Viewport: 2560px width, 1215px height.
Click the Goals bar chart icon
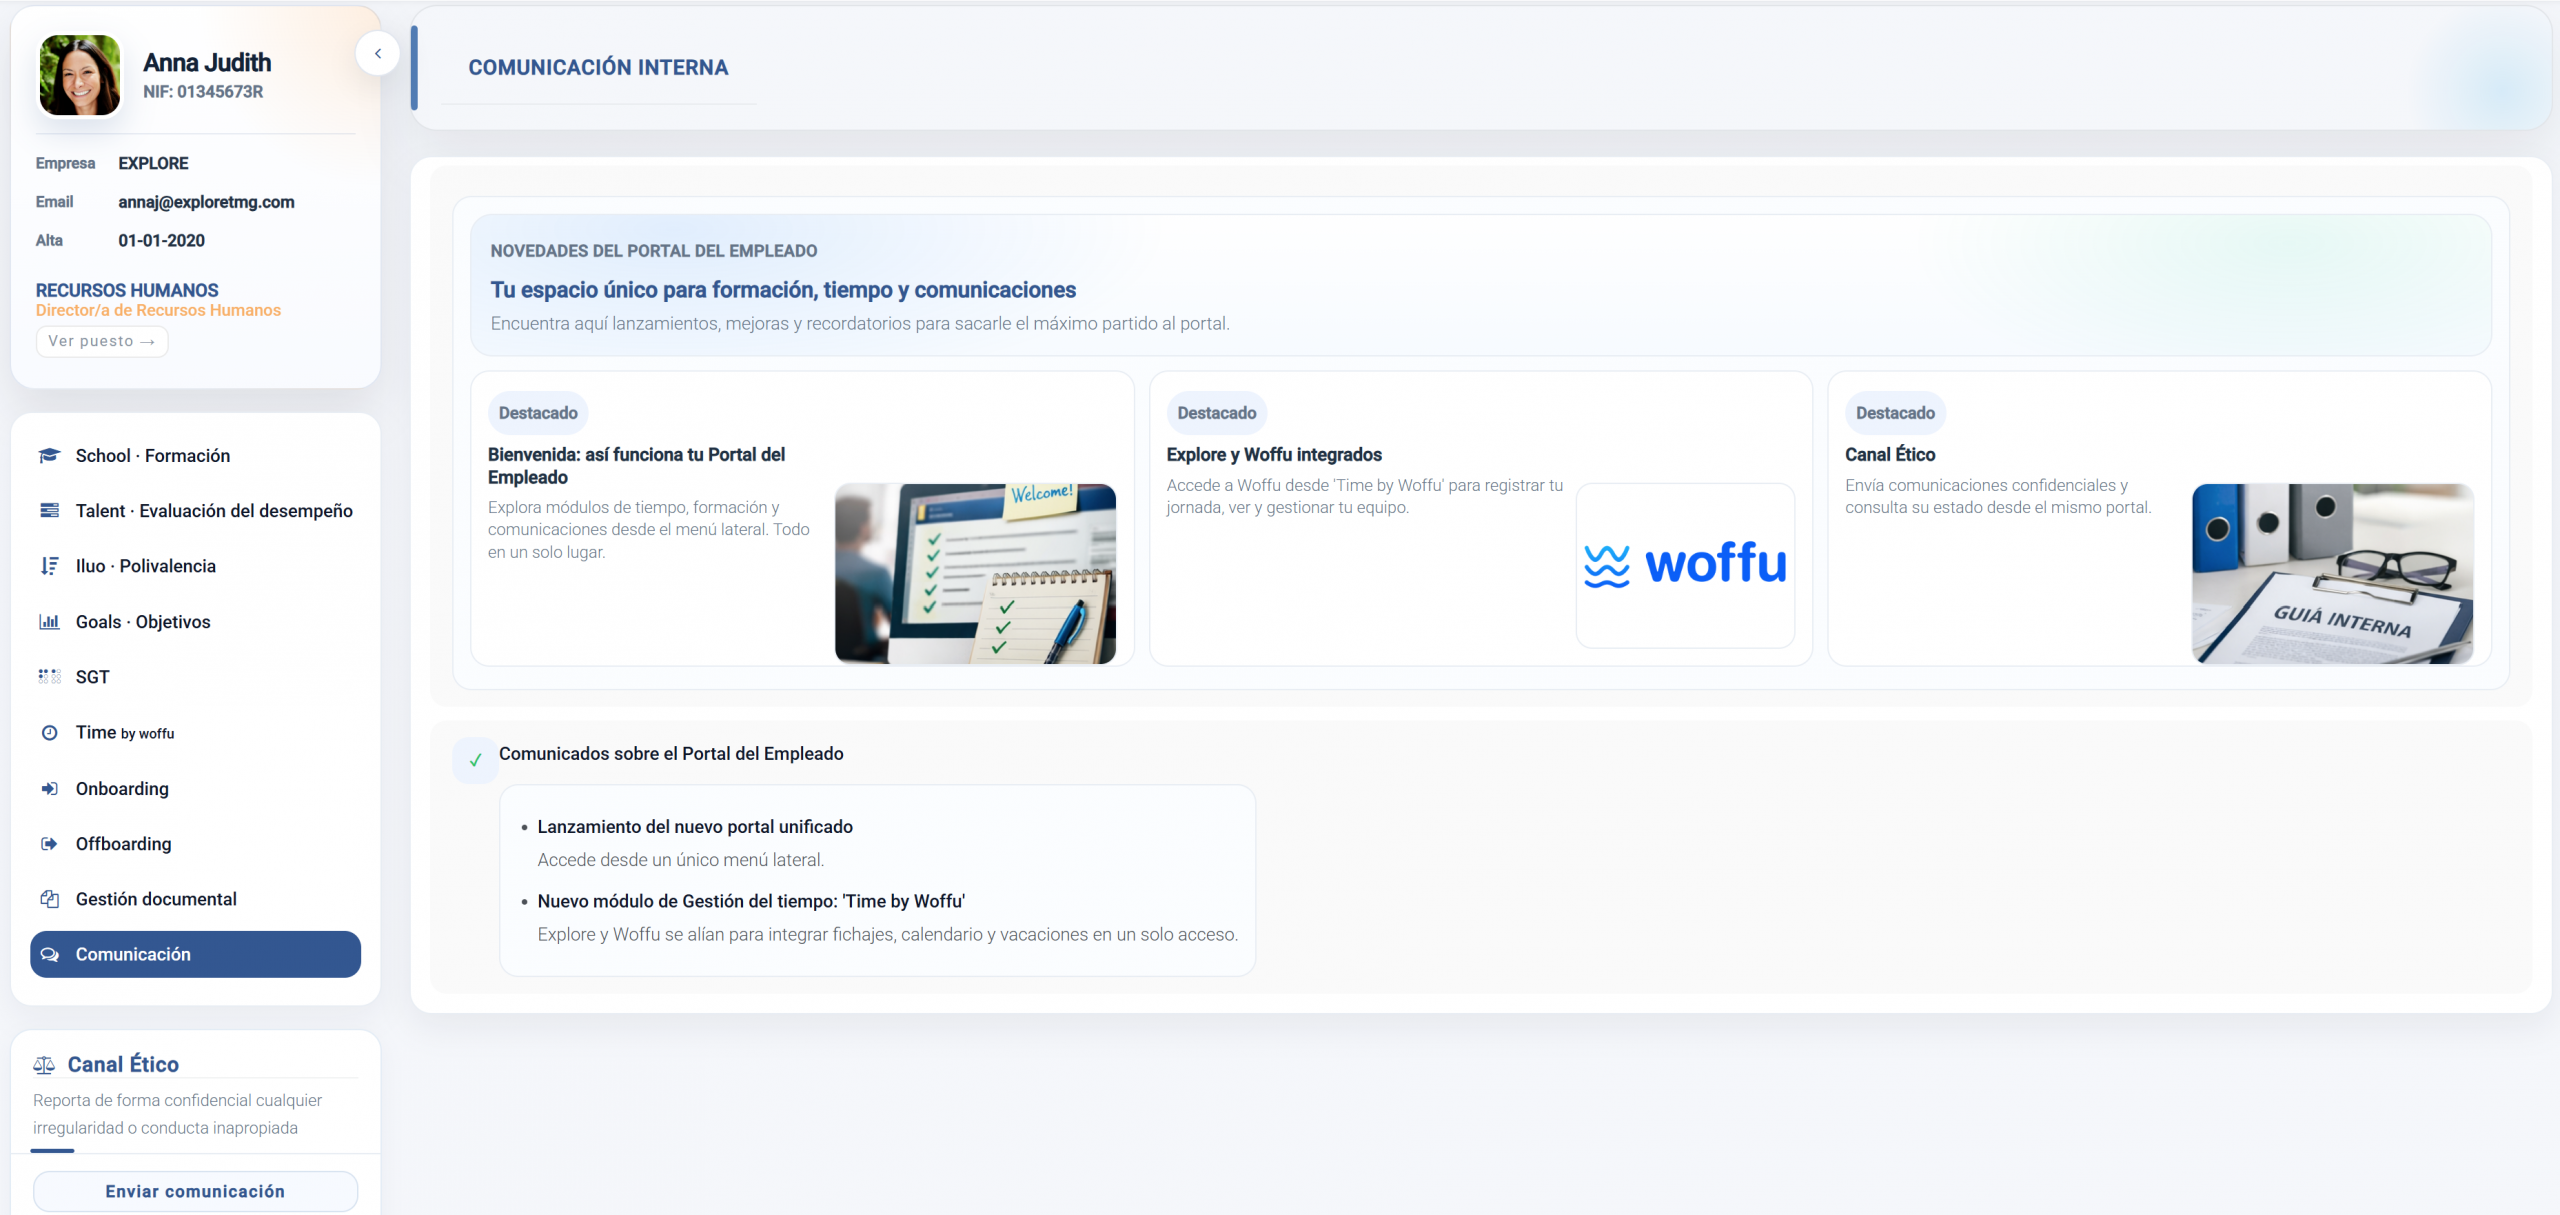coord(49,622)
